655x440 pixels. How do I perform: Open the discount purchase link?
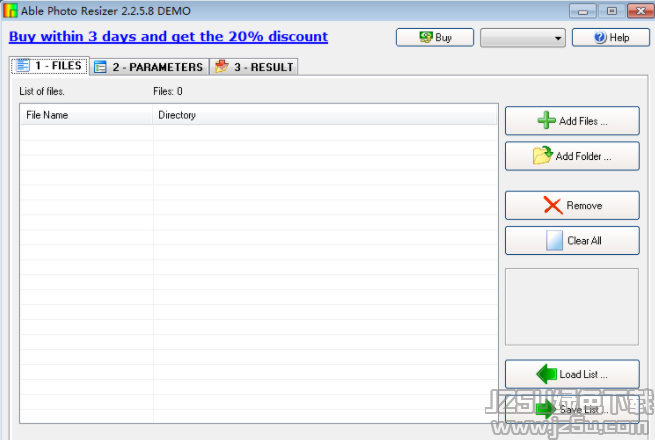[168, 37]
